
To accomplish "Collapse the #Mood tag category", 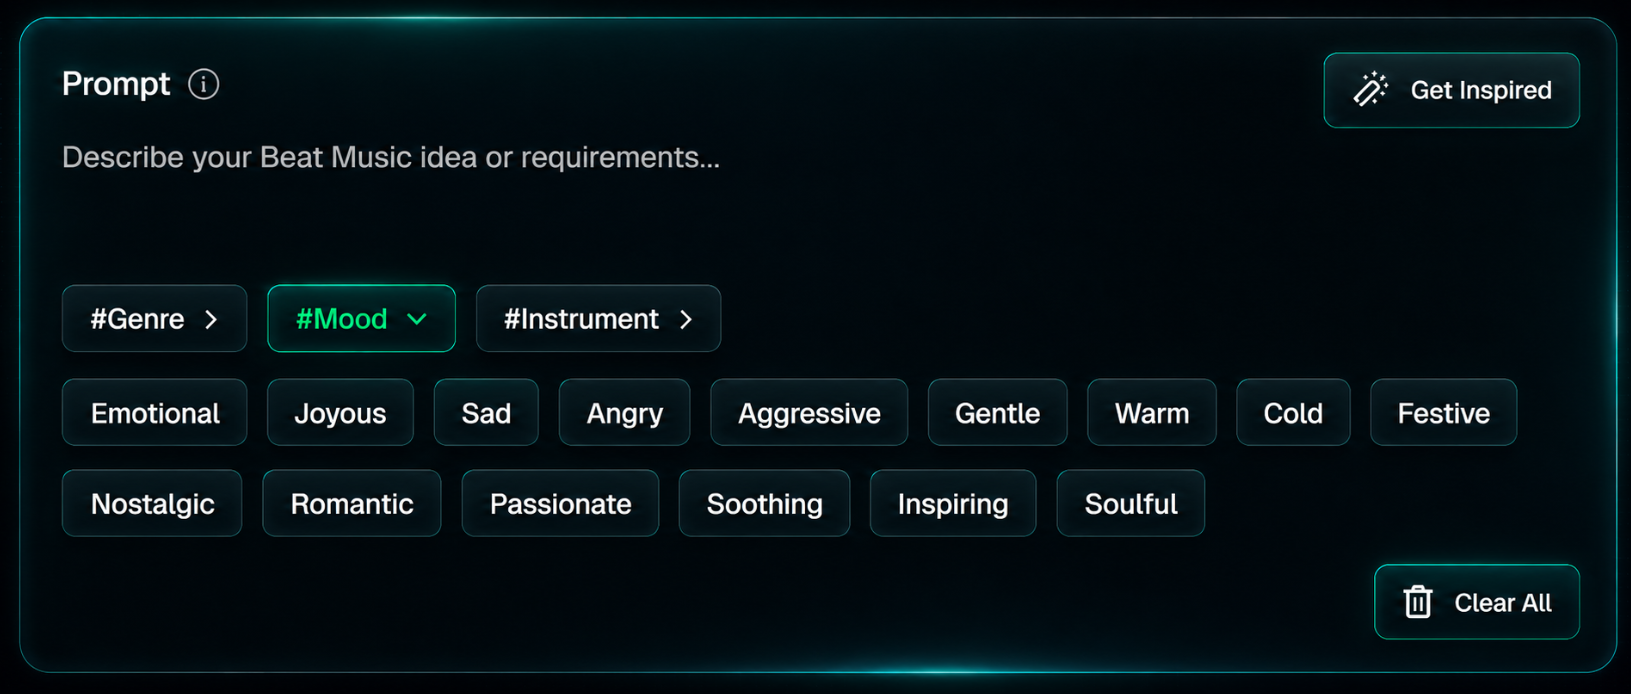I will click(361, 319).
